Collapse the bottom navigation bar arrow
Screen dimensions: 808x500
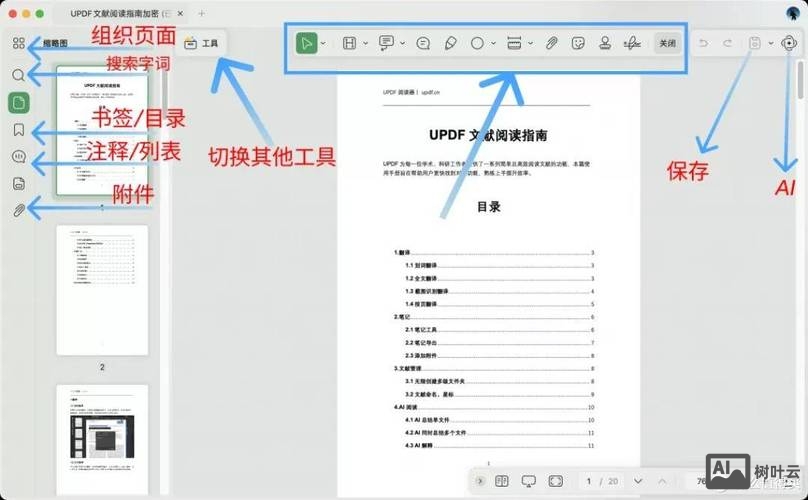click(480, 481)
